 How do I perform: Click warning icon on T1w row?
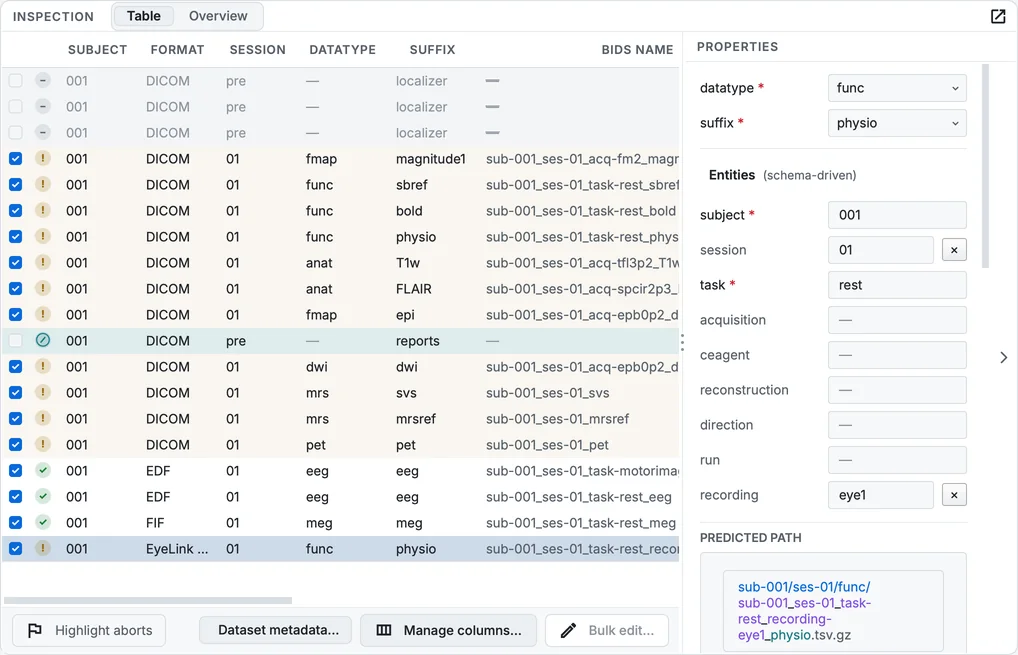(43, 262)
